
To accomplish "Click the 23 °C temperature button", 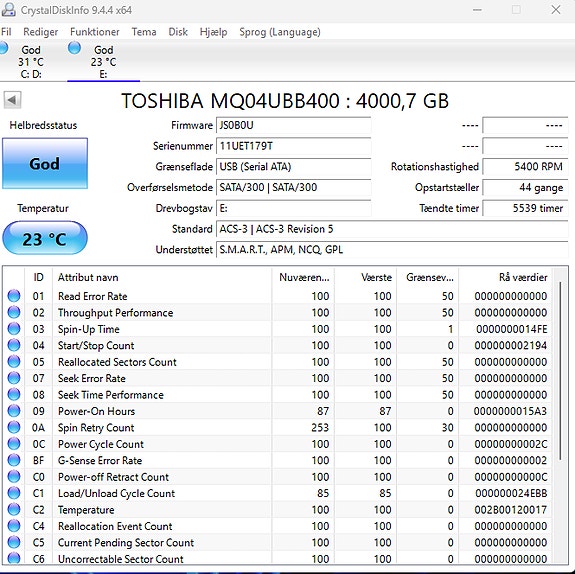I will tap(45, 238).
